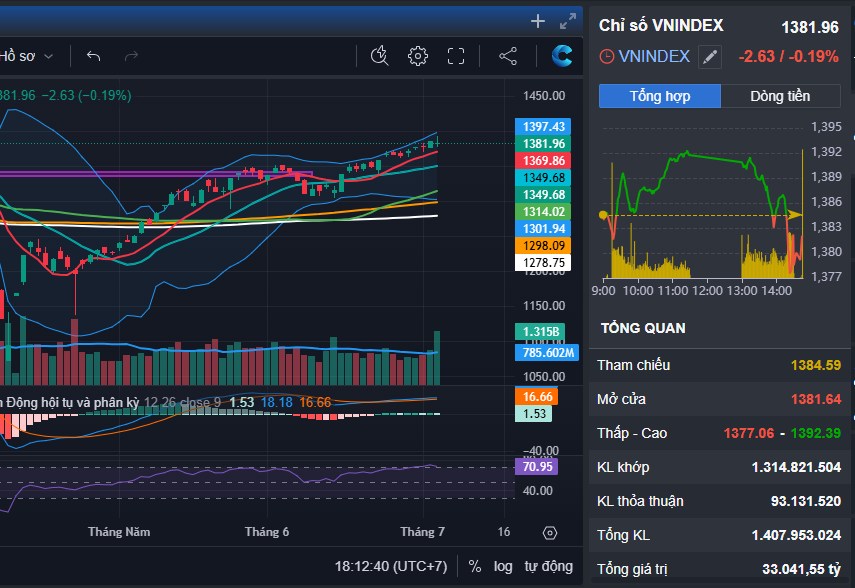Share chart via share icon
The image size is (855, 588).
(508, 56)
